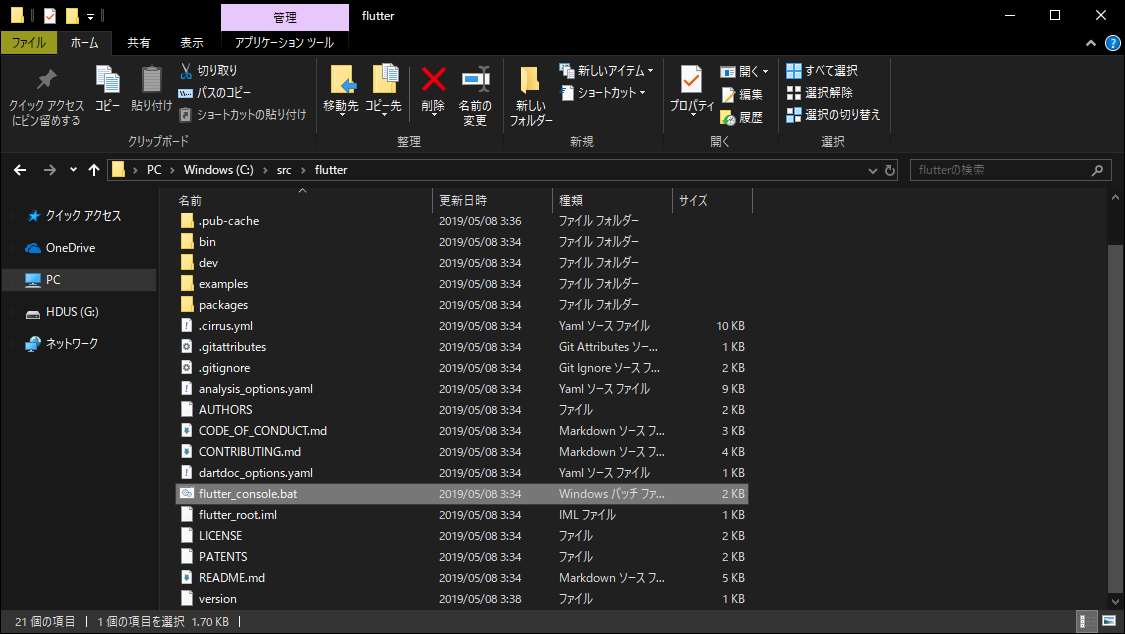
Task: Select analysis_options.yaml file
Action: pyautogui.click(x=462, y=389)
